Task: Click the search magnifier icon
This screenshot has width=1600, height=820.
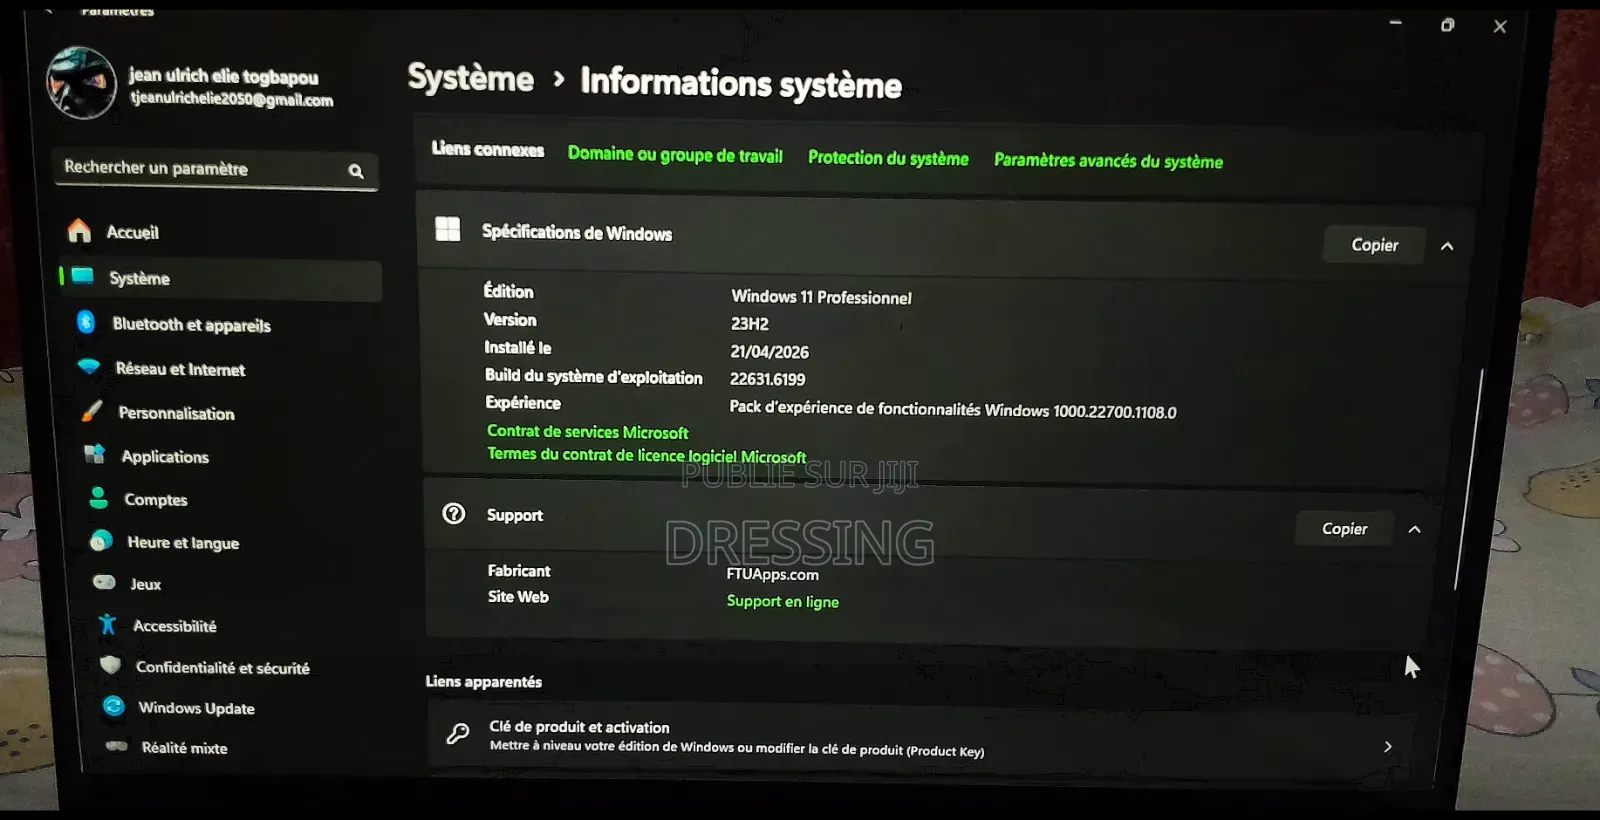Action: tap(356, 171)
